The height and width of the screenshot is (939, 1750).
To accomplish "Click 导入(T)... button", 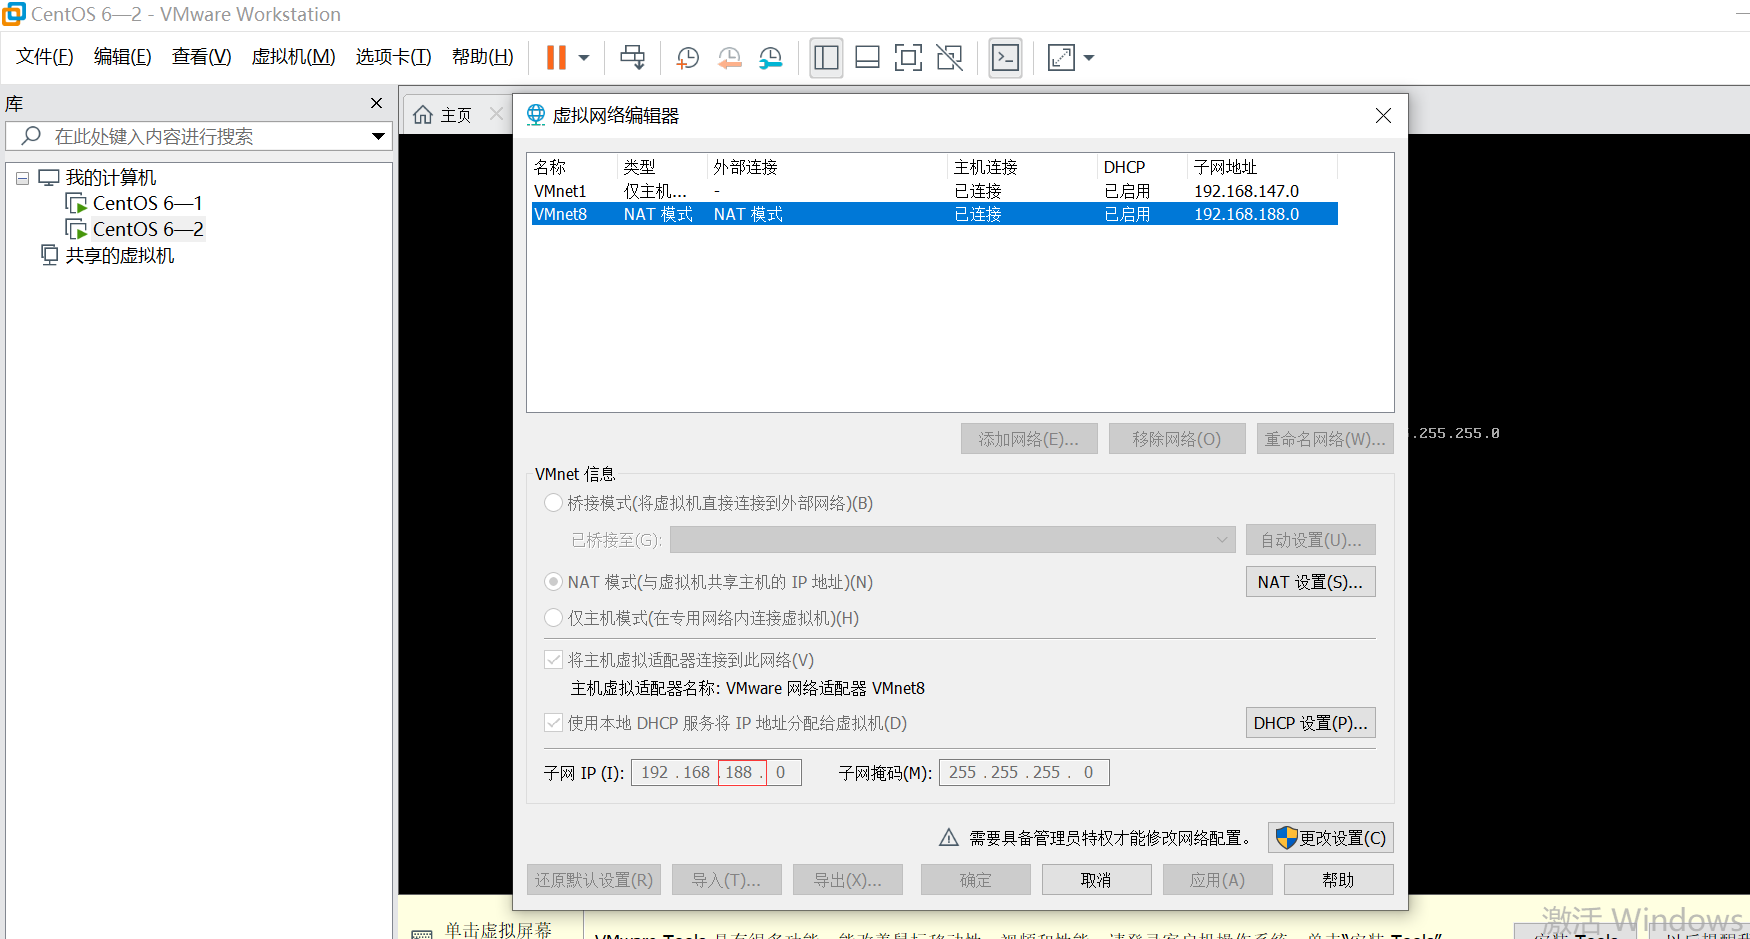I will pos(727,880).
